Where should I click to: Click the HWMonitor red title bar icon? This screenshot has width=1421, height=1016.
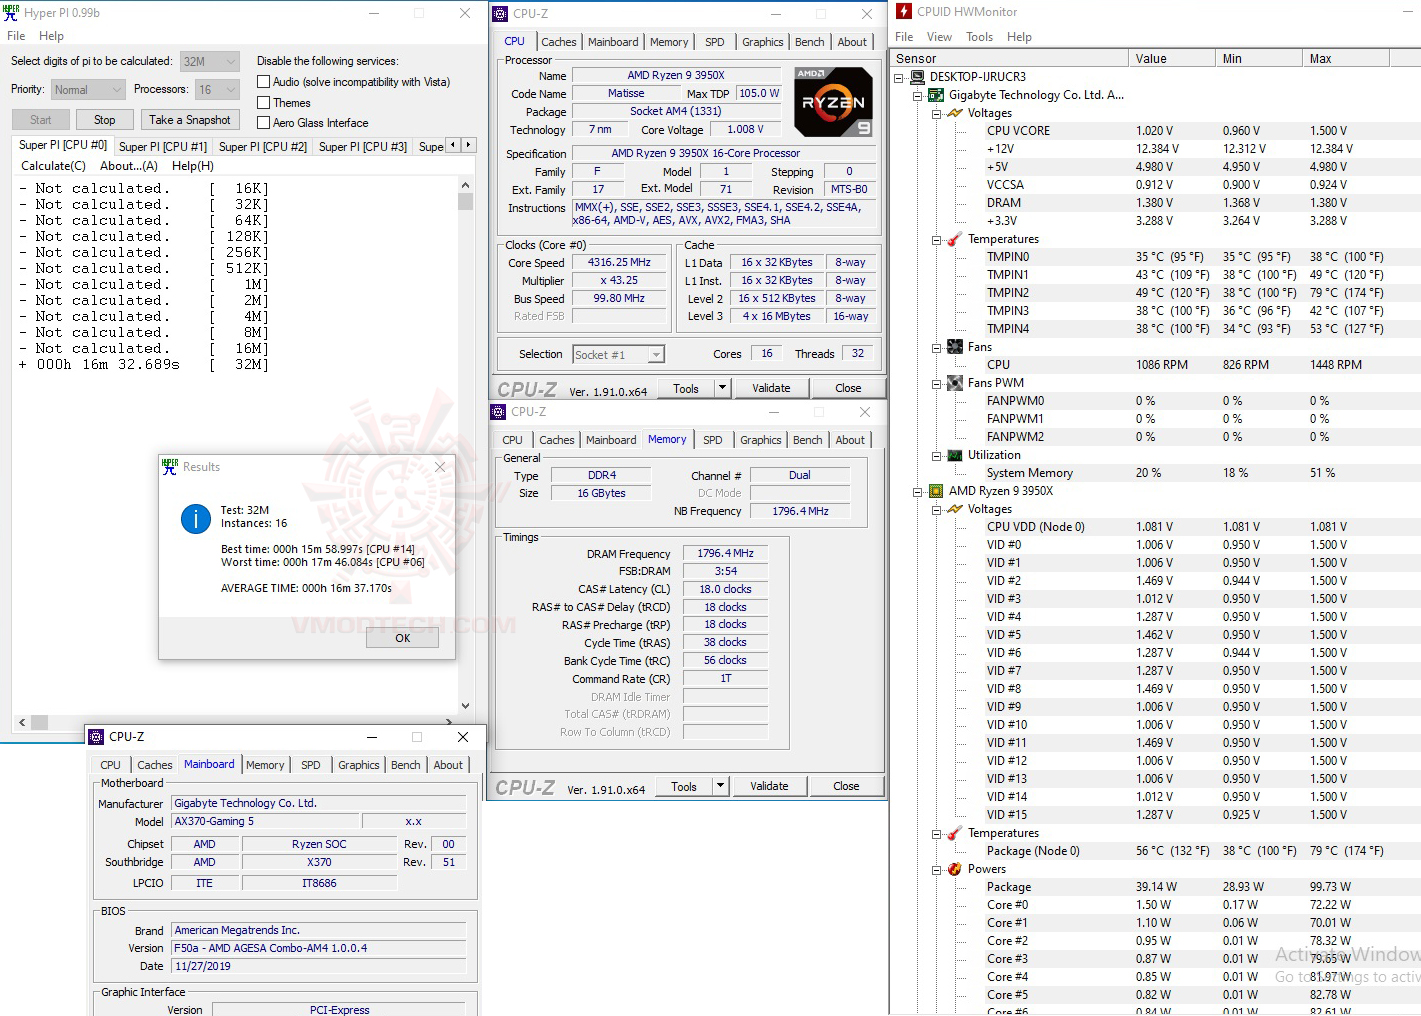coord(904,12)
